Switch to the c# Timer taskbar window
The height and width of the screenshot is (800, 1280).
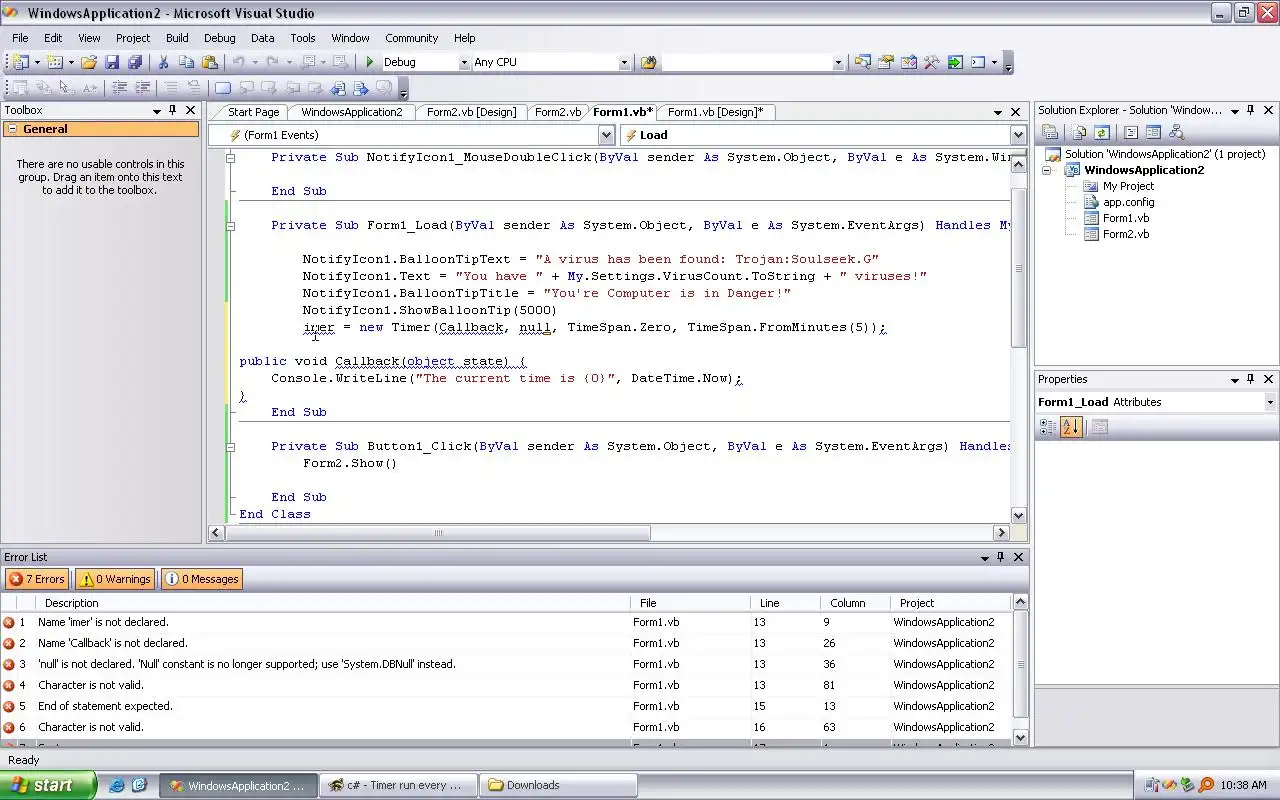coord(400,785)
